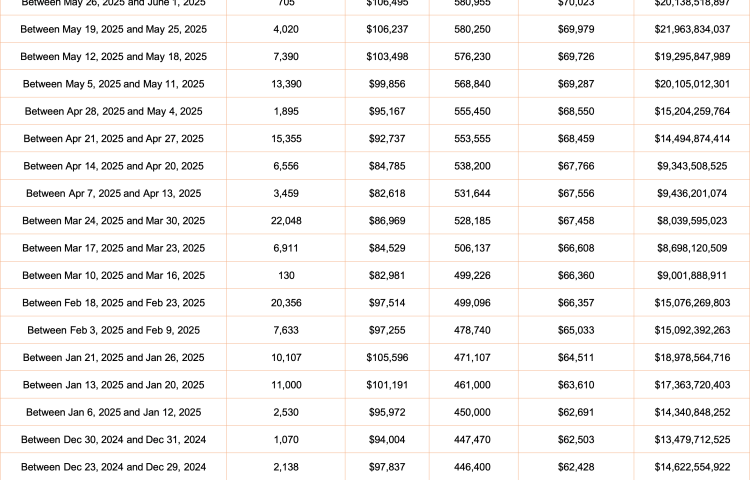
Task: Select the 7,390 cell in the May 12 row
Action: pos(286,57)
